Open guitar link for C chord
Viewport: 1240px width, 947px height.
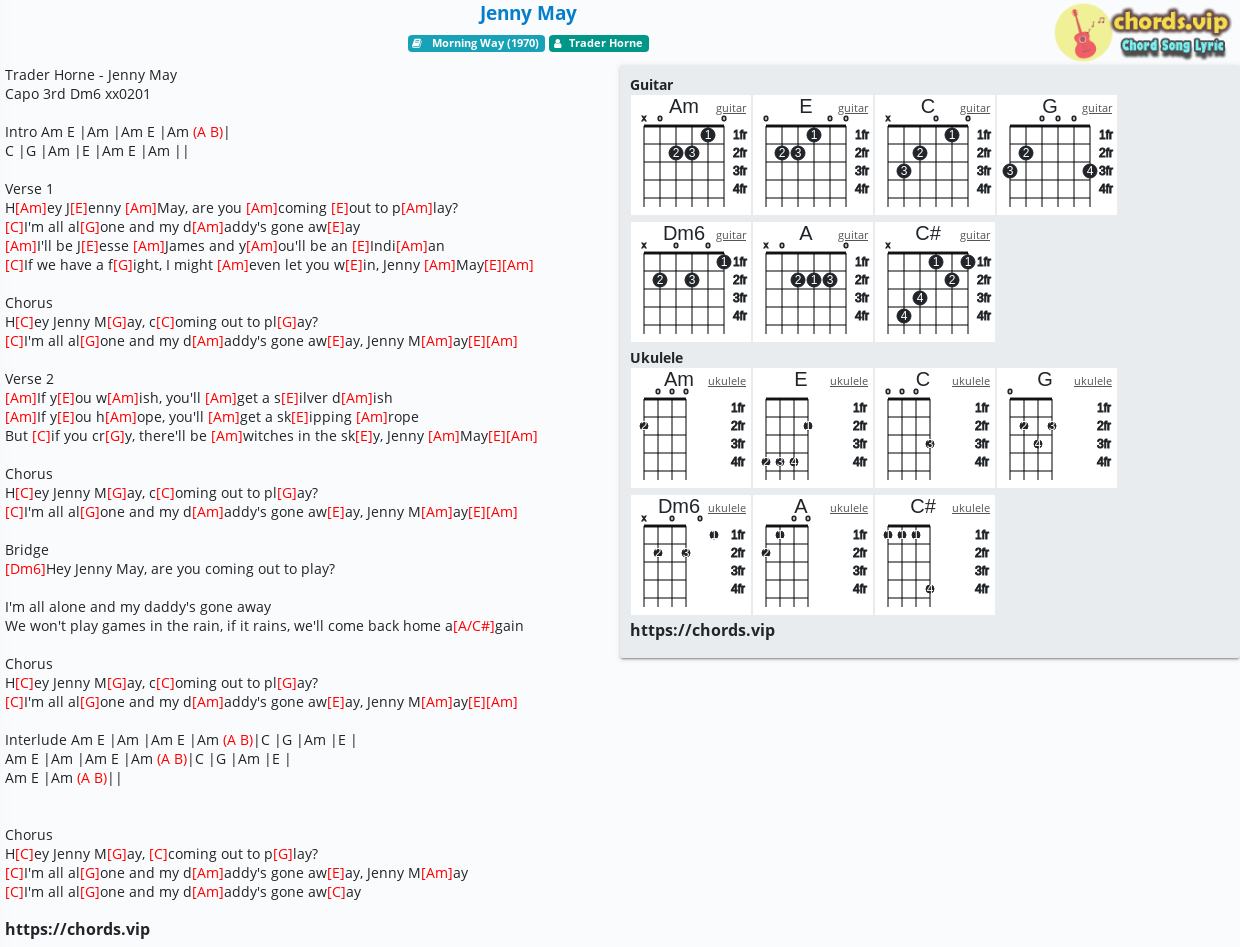click(975, 108)
